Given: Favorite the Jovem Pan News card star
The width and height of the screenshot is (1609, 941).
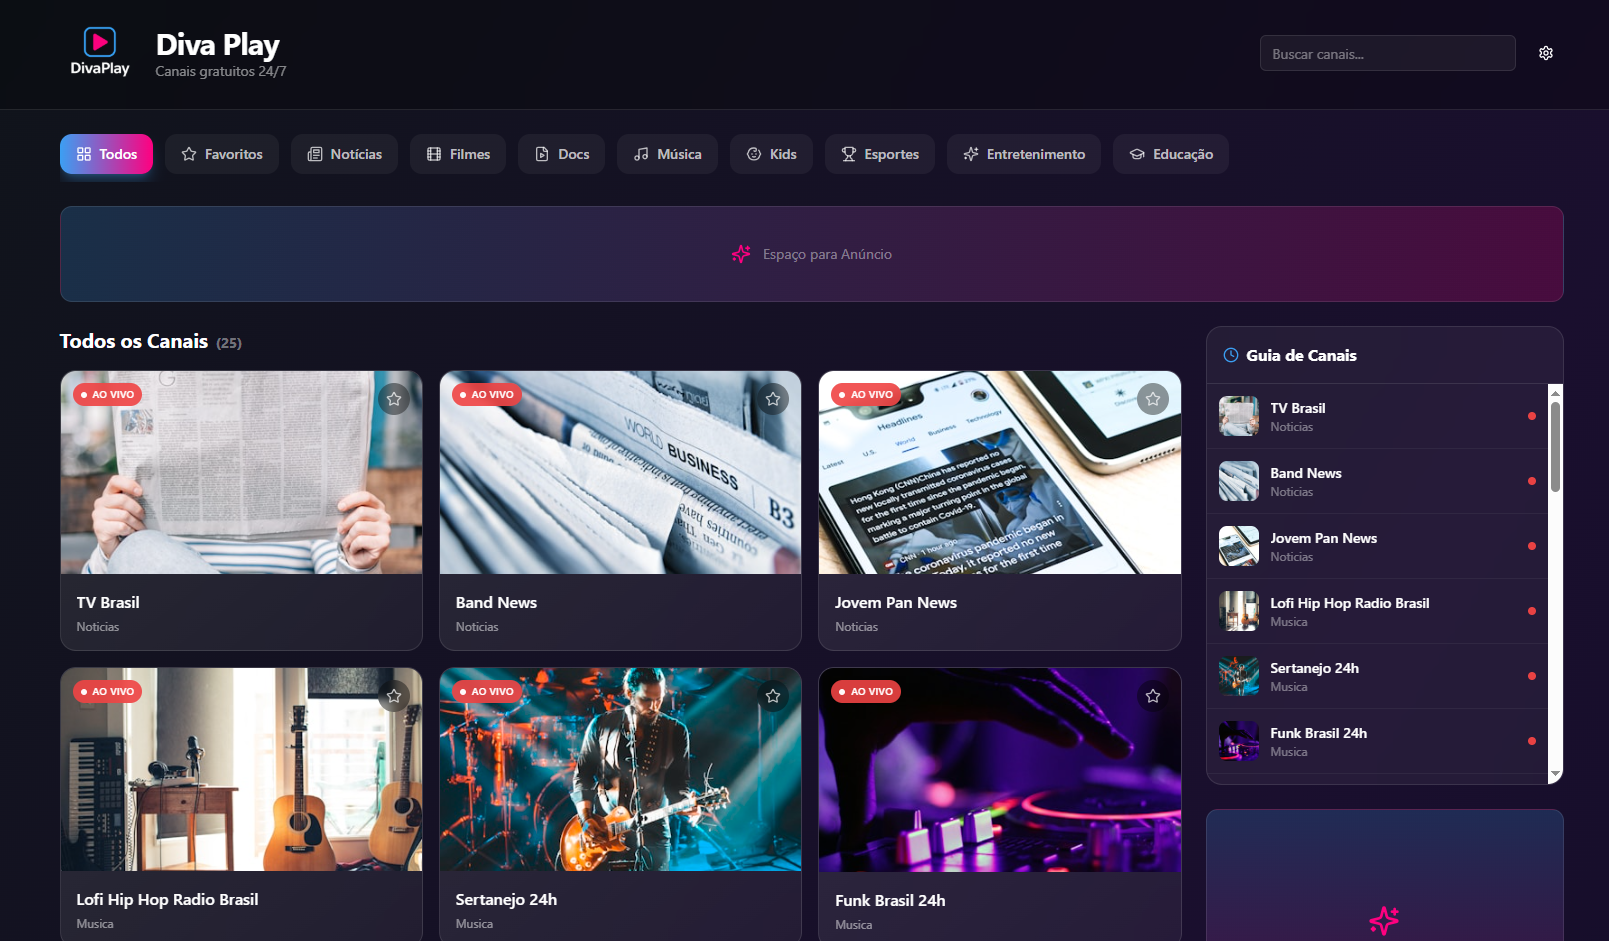Looking at the screenshot, I should [1153, 399].
